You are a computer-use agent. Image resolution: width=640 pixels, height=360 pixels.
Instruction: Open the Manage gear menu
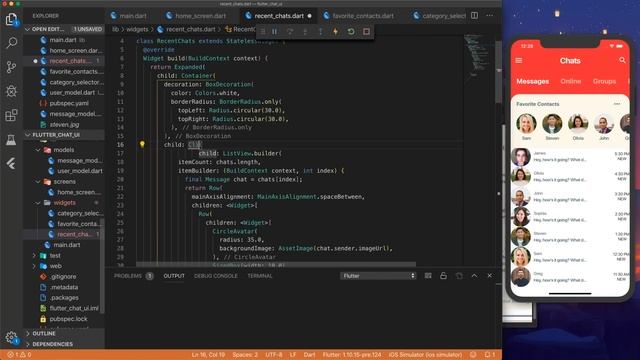11,337
